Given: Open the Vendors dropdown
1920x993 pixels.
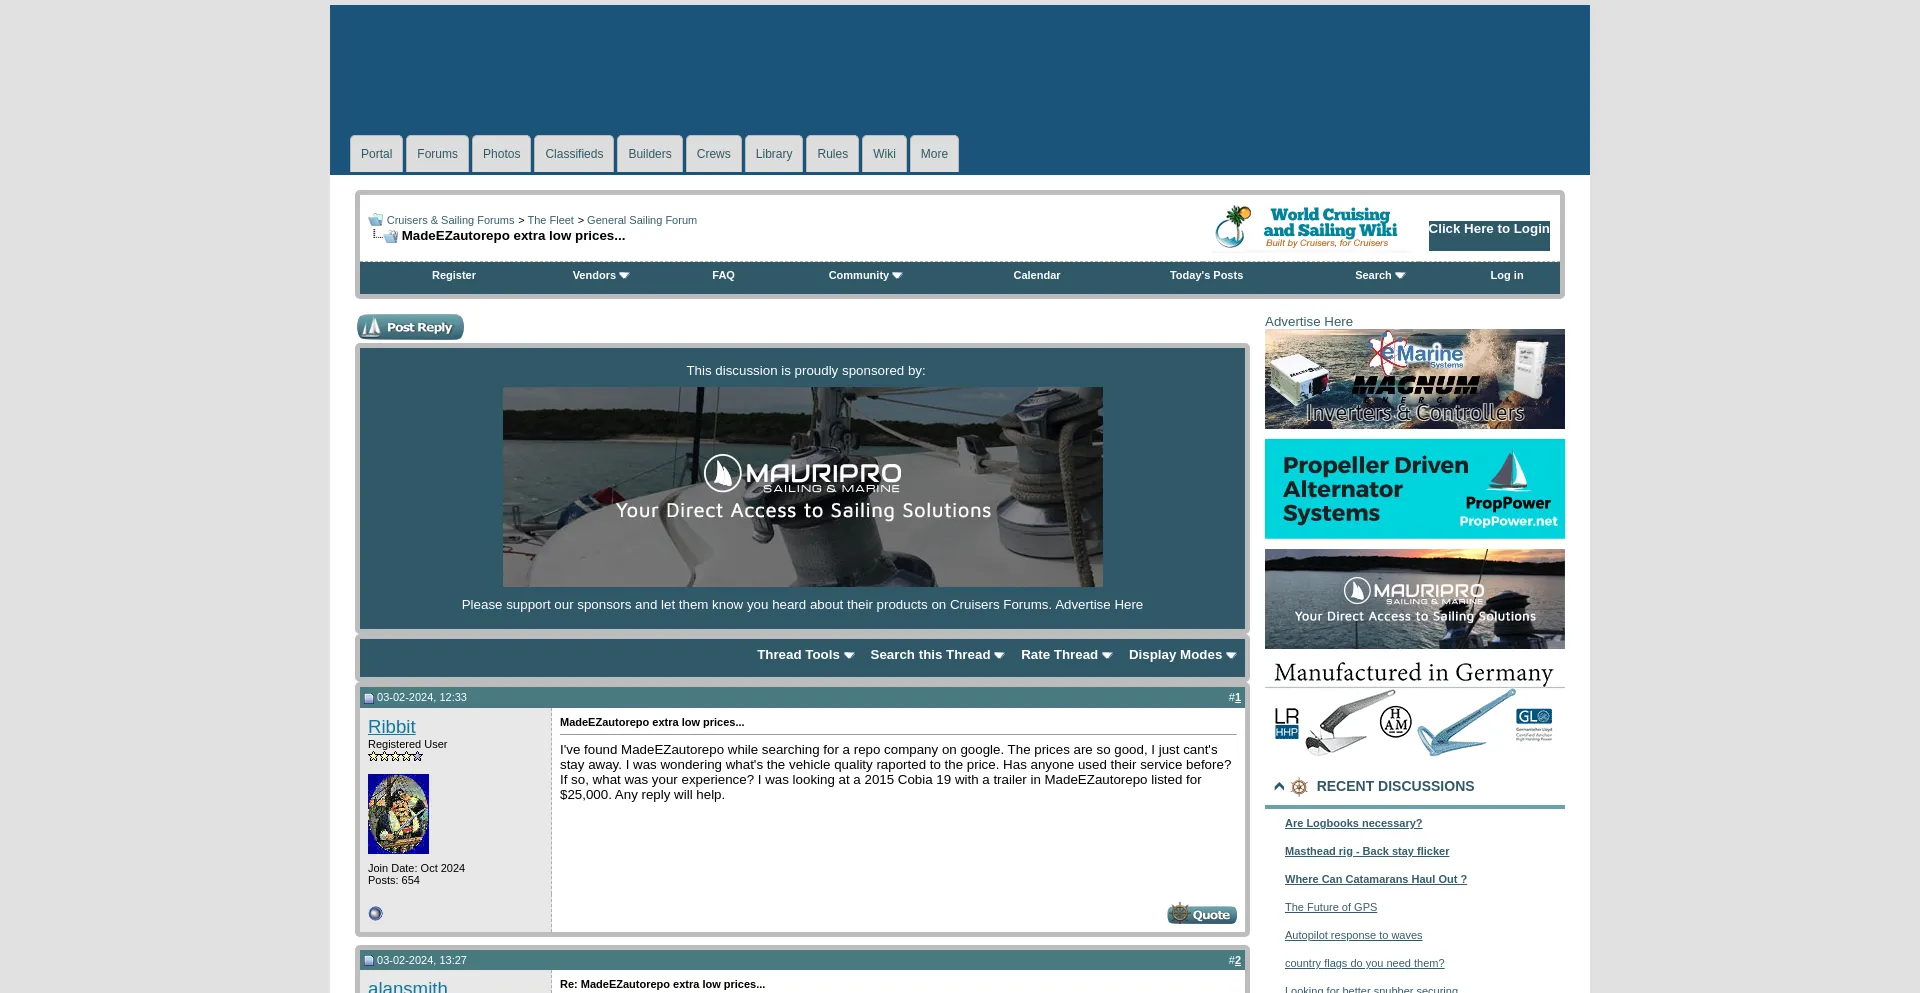Looking at the screenshot, I should [600, 275].
